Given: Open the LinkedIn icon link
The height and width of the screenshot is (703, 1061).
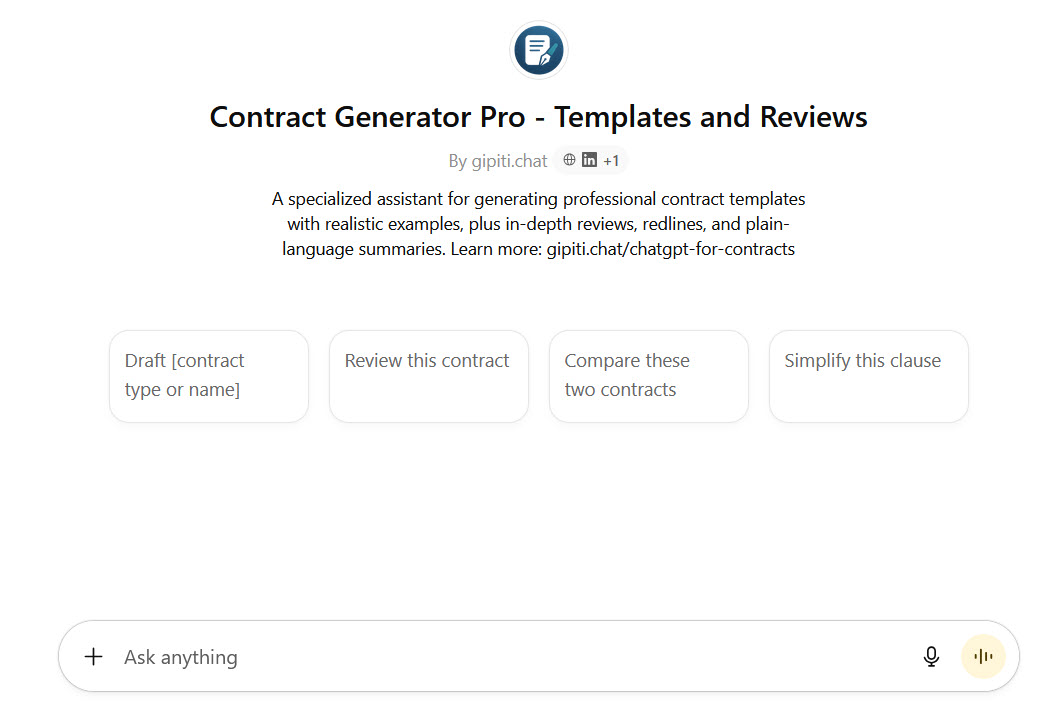Looking at the screenshot, I should 589,160.
